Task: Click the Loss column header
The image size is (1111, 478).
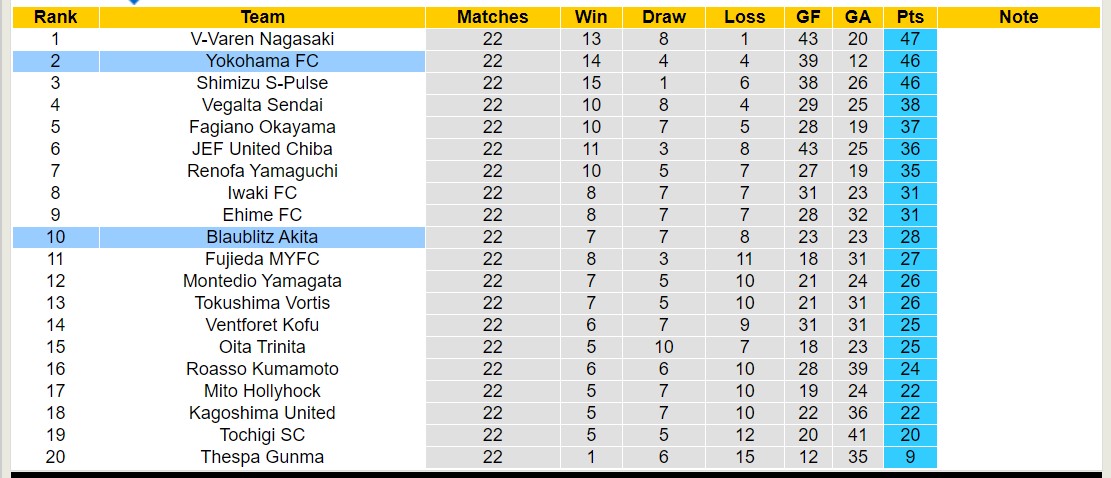Action: click(x=744, y=17)
